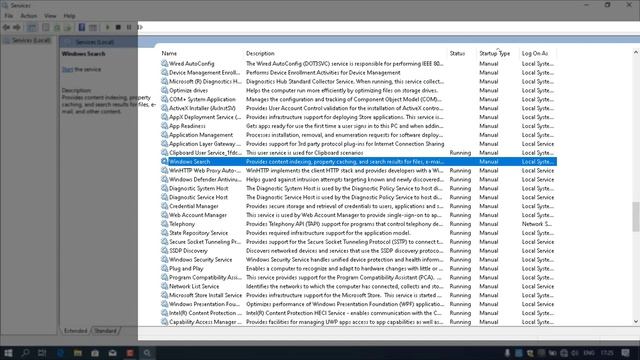Select the COM+ System Application service
The width and height of the screenshot is (640, 360).
click(x=358, y=99)
